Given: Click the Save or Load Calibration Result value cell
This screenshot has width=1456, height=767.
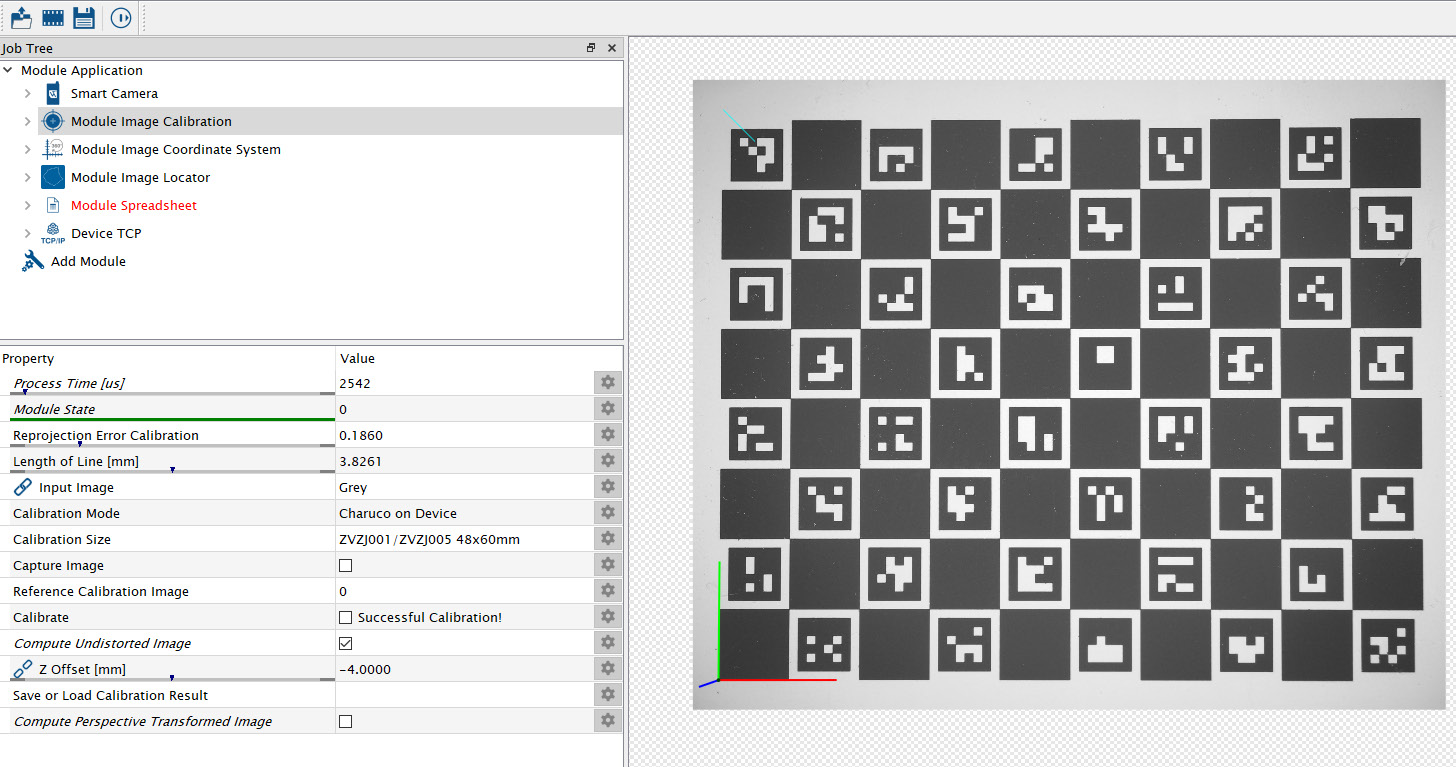Looking at the screenshot, I should click(465, 695).
